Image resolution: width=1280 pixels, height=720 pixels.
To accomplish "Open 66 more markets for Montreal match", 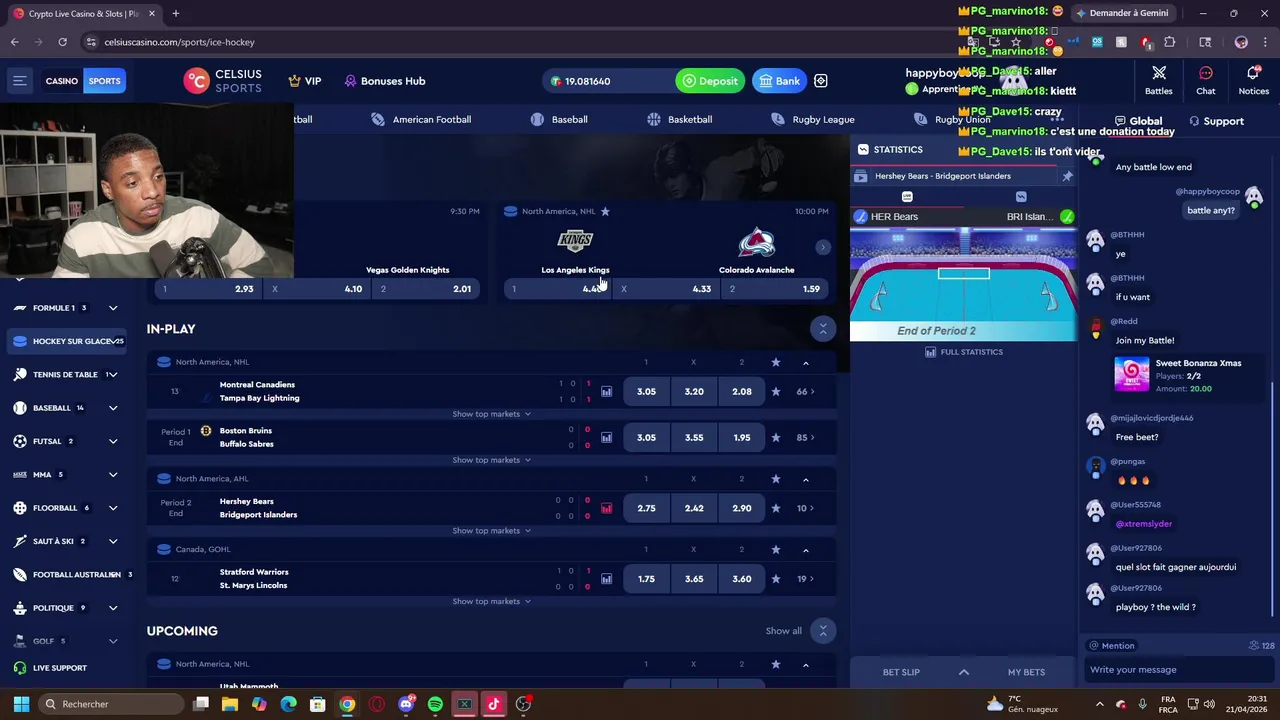I will [x=806, y=392].
